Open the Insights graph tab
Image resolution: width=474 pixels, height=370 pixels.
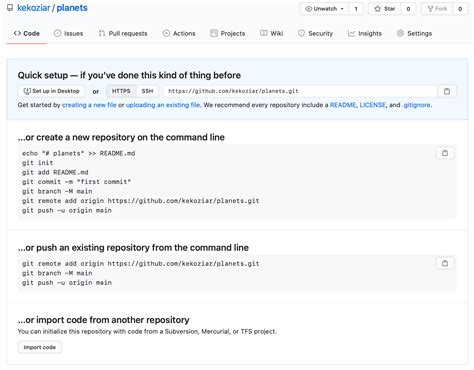point(365,33)
